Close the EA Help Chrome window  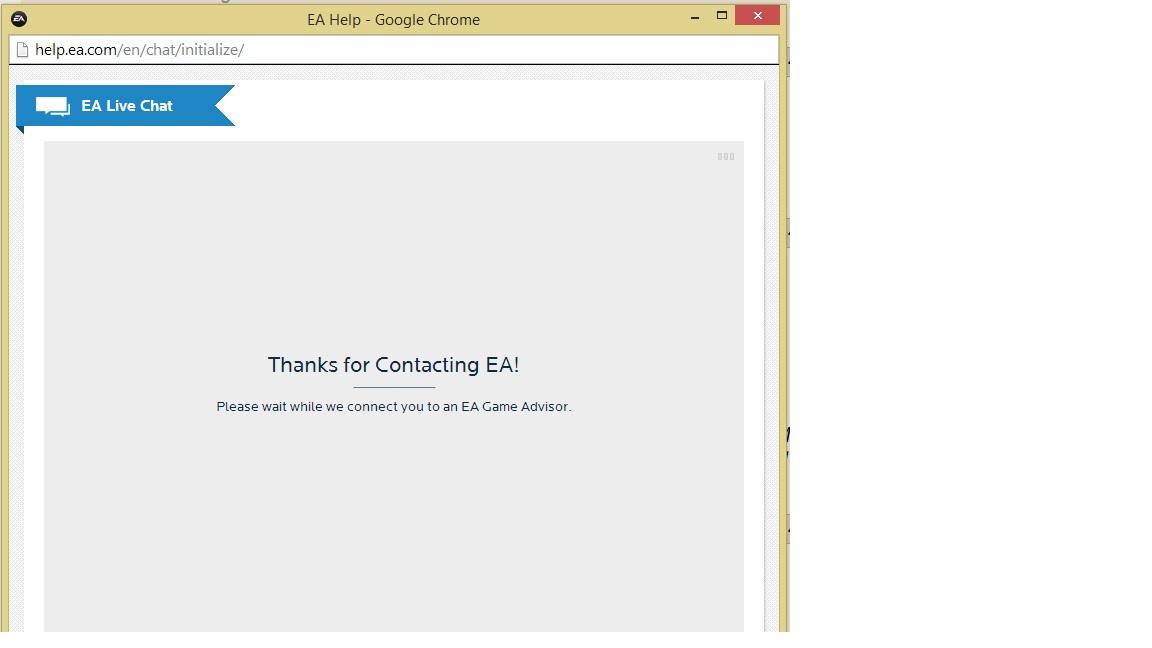click(757, 15)
